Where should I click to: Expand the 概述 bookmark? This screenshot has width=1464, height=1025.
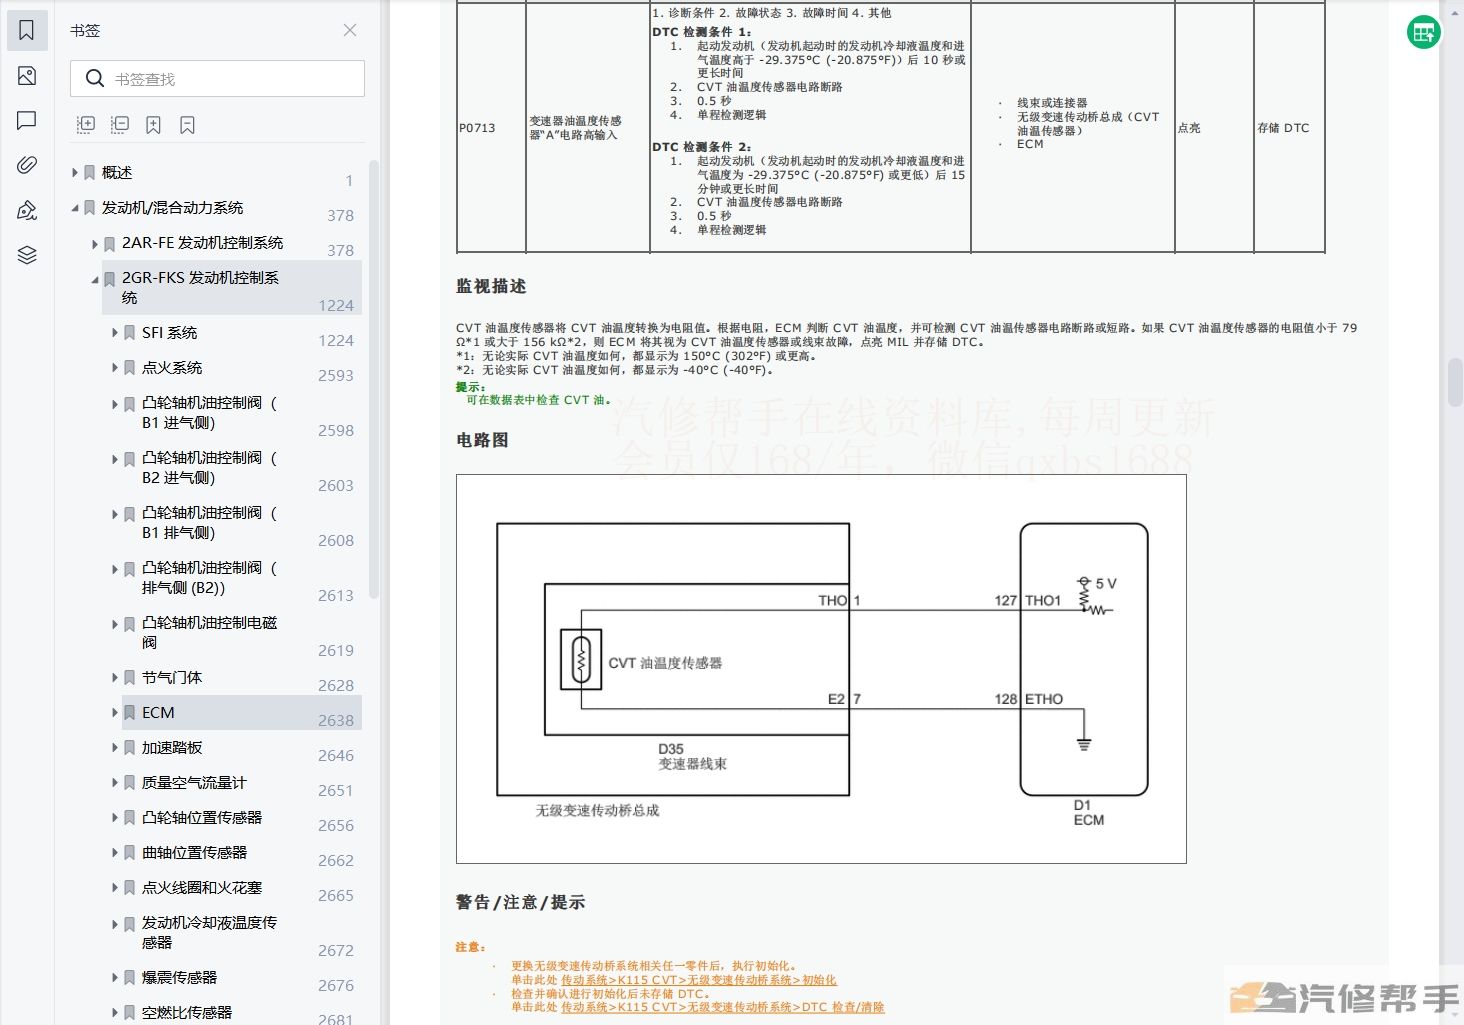click(x=75, y=173)
